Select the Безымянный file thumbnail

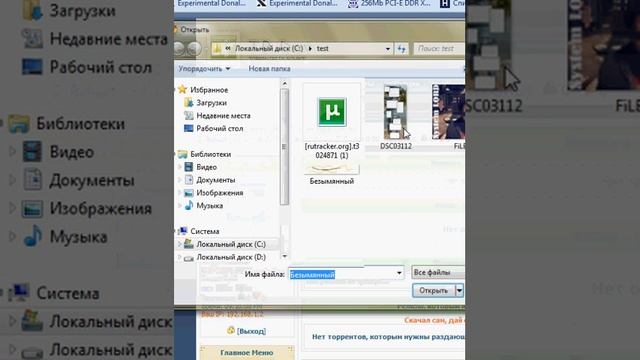[331, 169]
